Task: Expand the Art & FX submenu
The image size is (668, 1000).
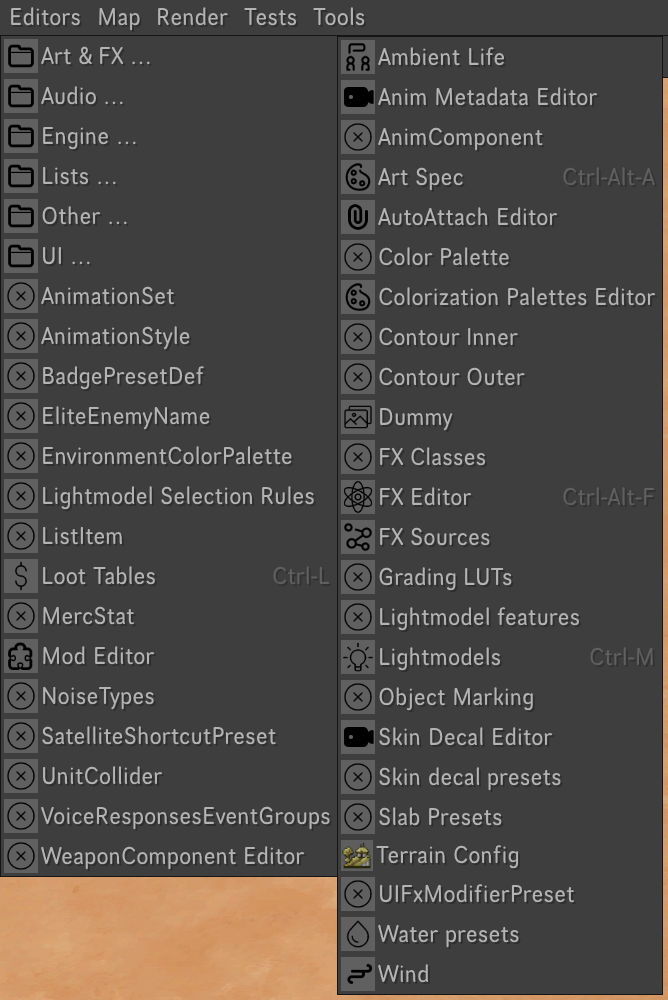Action: (x=95, y=56)
